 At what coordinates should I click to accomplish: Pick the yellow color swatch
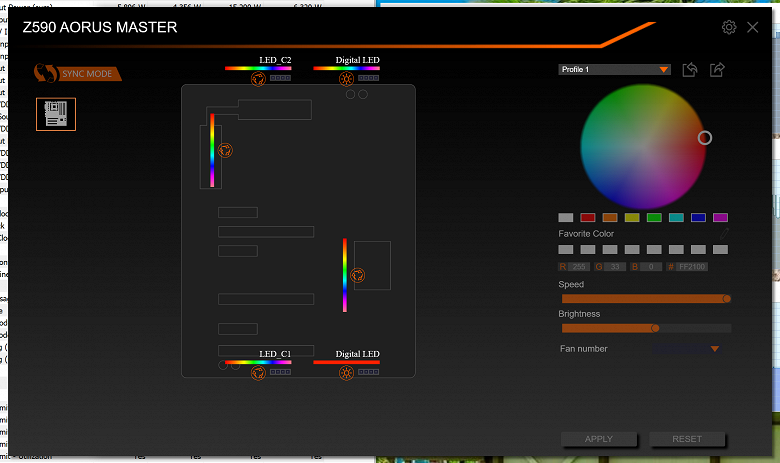632,217
